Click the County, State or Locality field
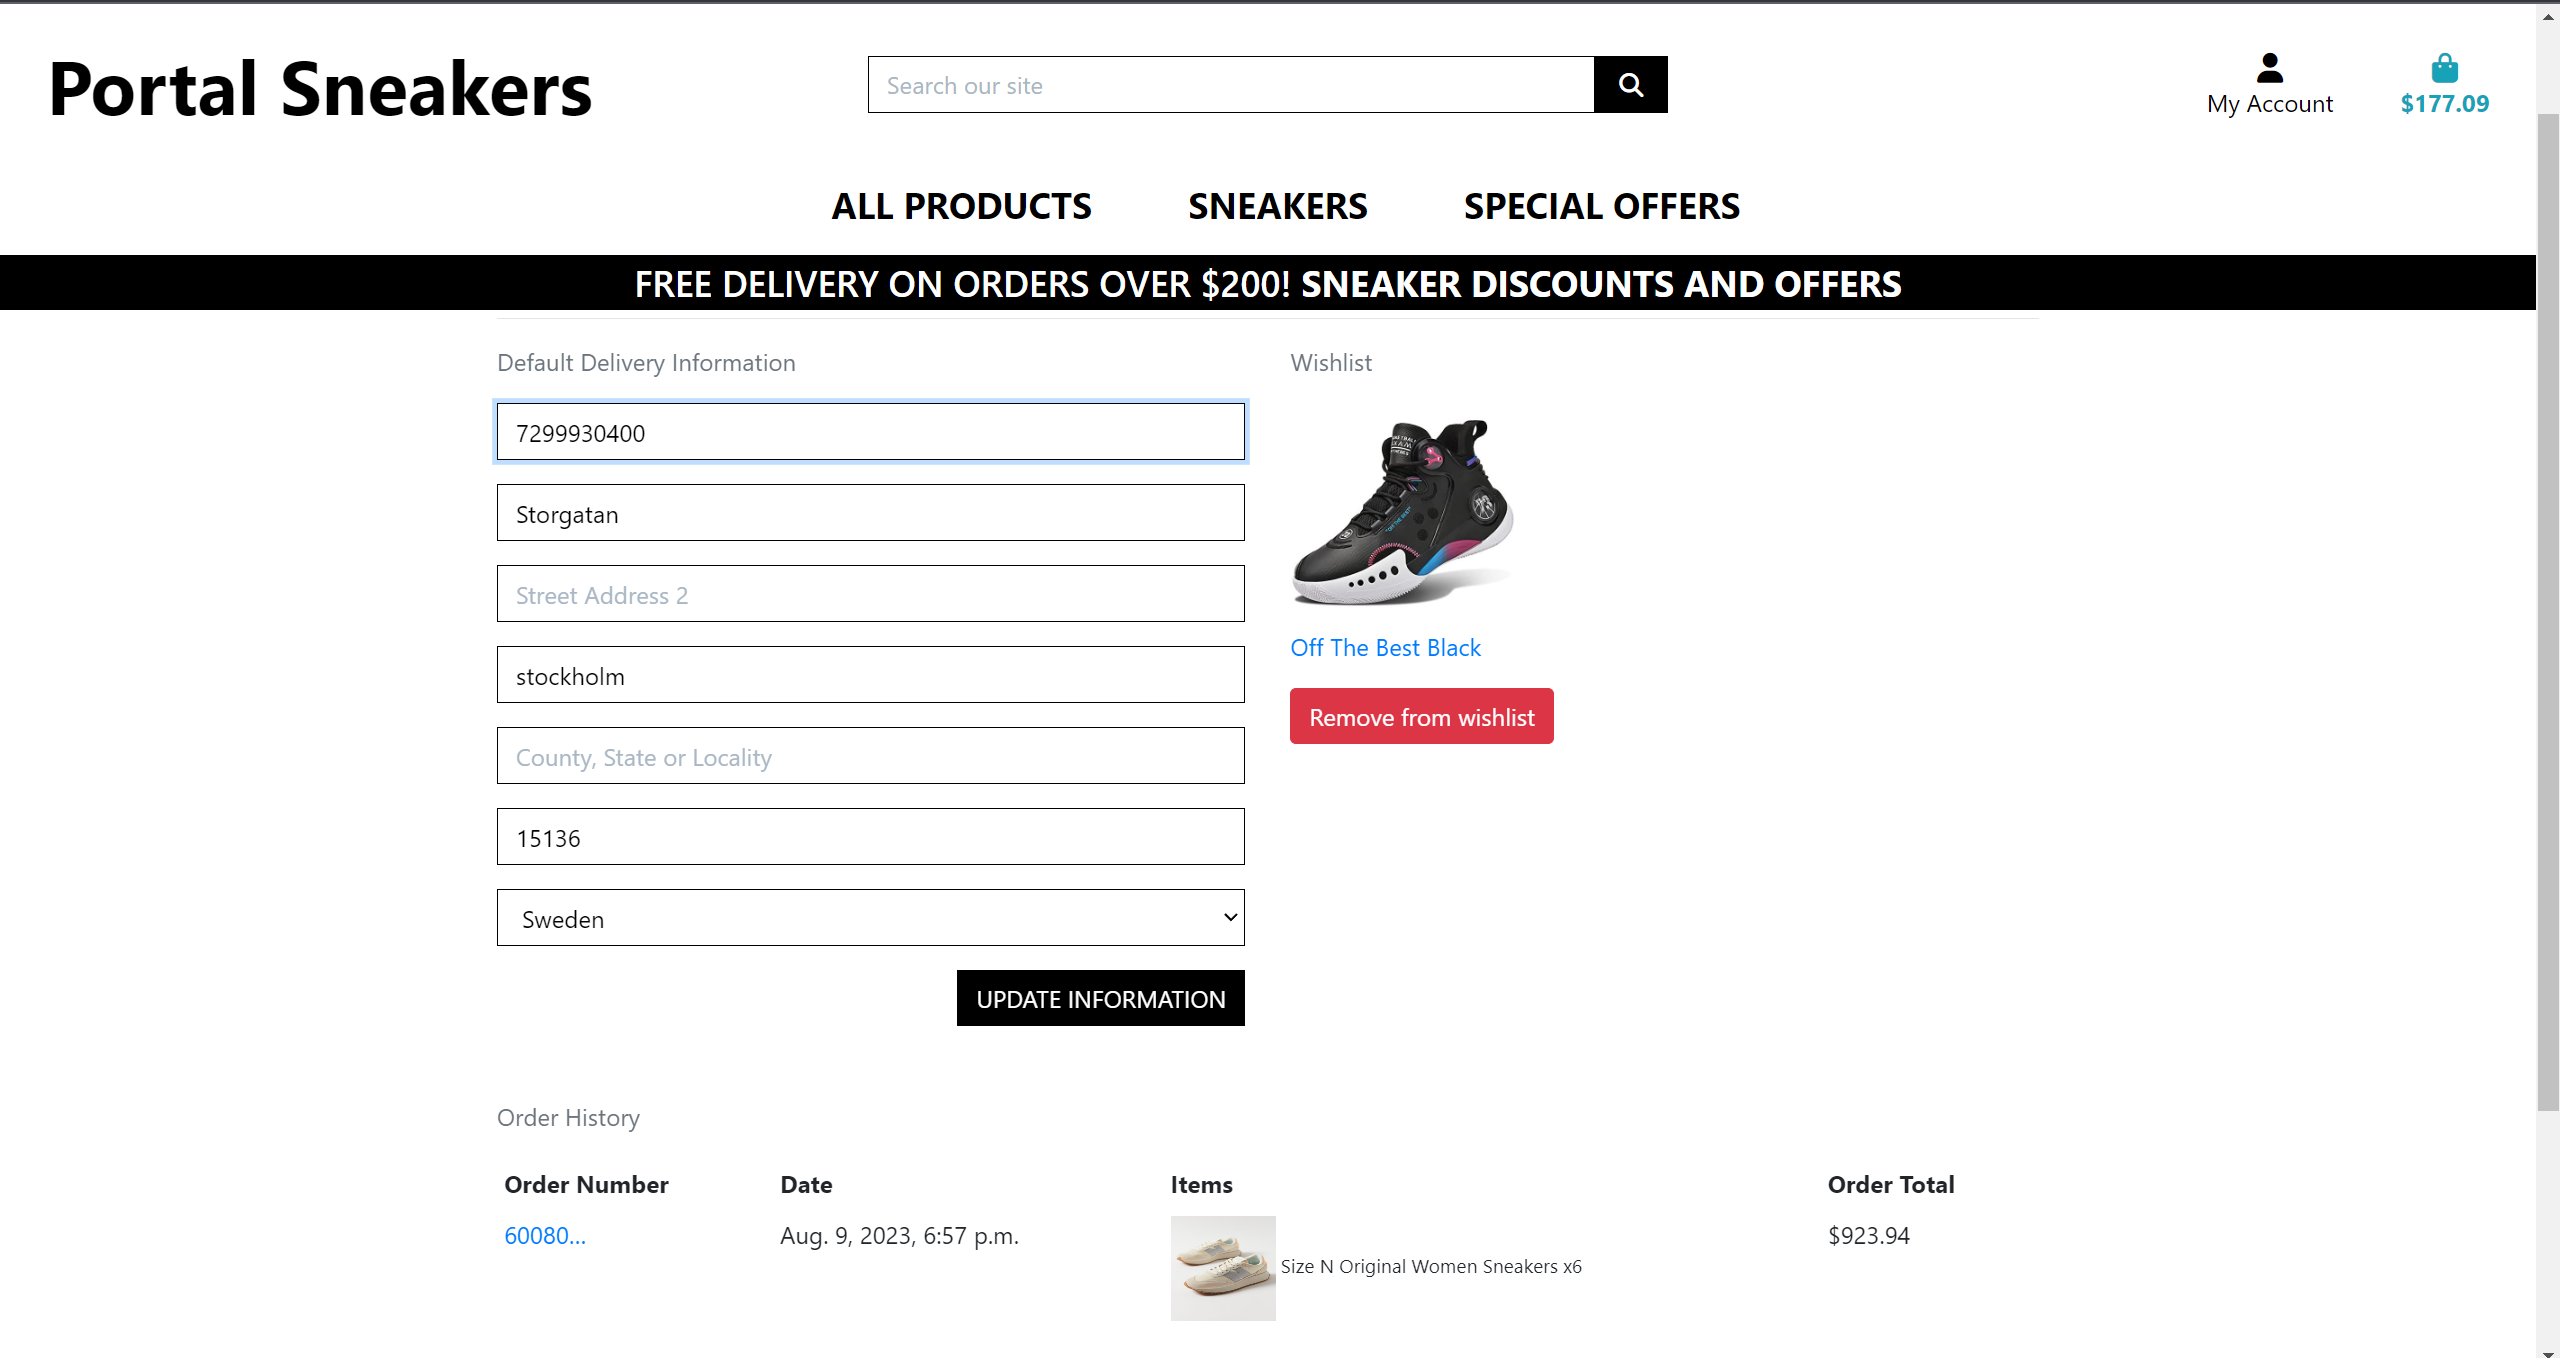The width and height of the screenshot is (2560, 1358). click(870, 756)
